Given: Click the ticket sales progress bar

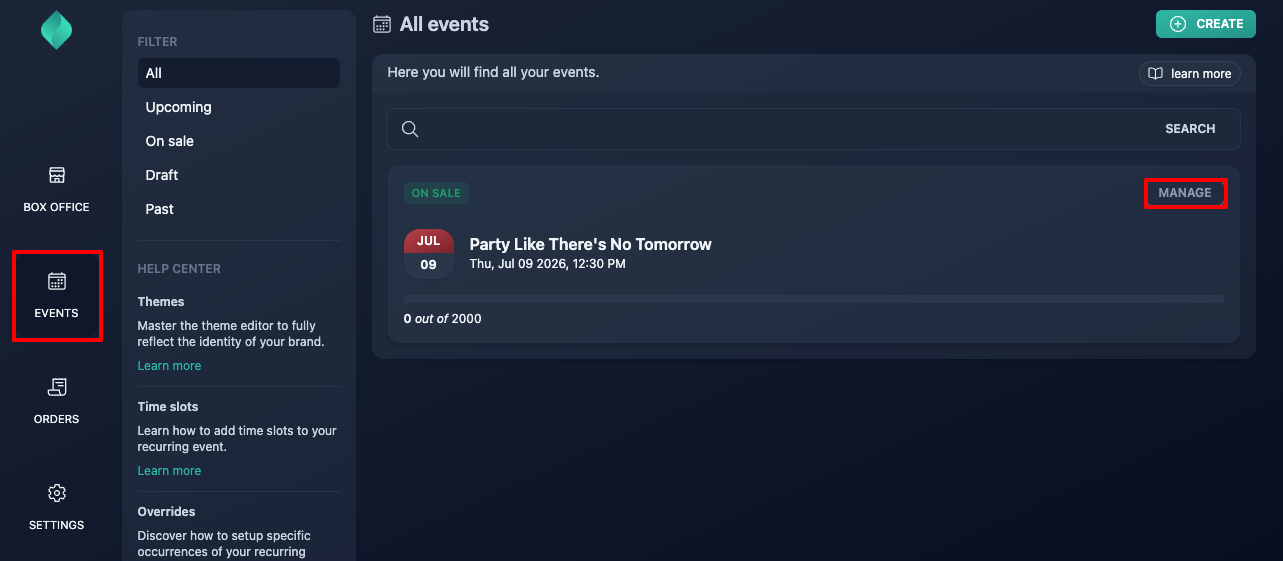Looking at the screenshot, I should coord(814,299).
